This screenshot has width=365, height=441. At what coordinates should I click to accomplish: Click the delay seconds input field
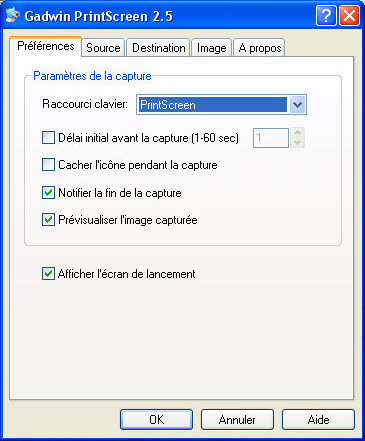[x=271, y=138]
